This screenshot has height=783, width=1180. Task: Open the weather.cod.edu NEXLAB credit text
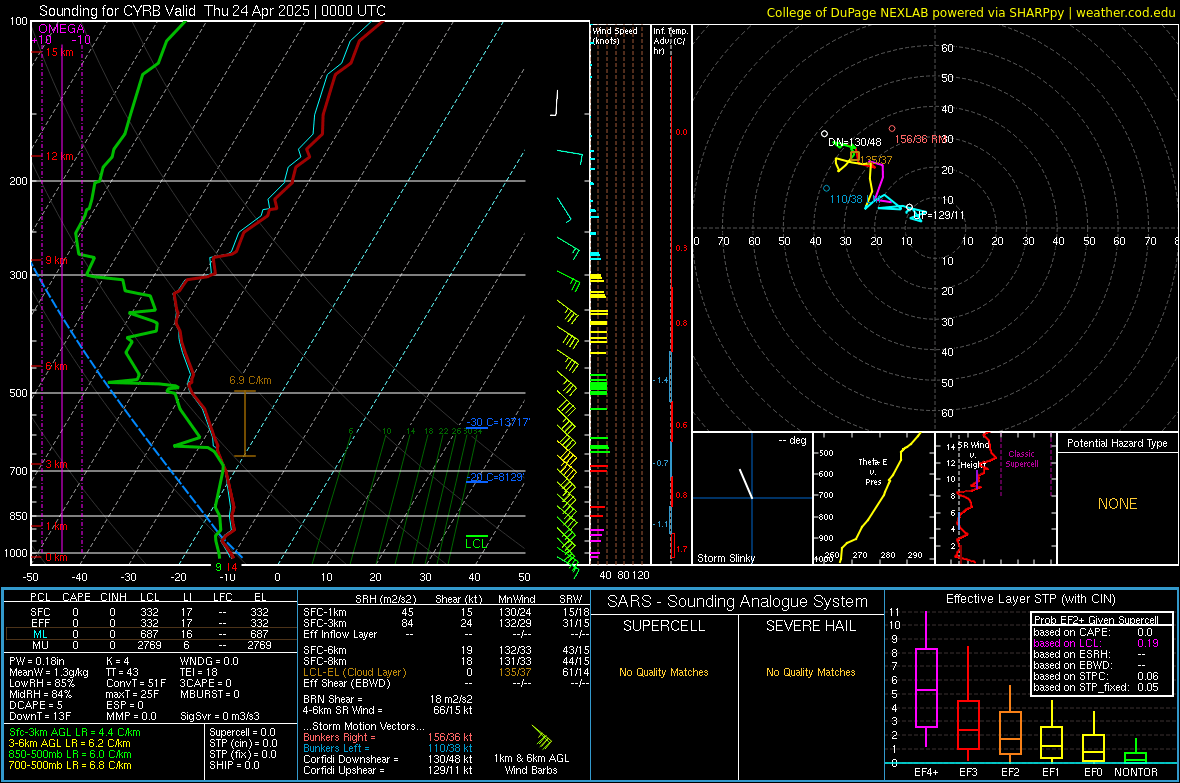point(971,13)
